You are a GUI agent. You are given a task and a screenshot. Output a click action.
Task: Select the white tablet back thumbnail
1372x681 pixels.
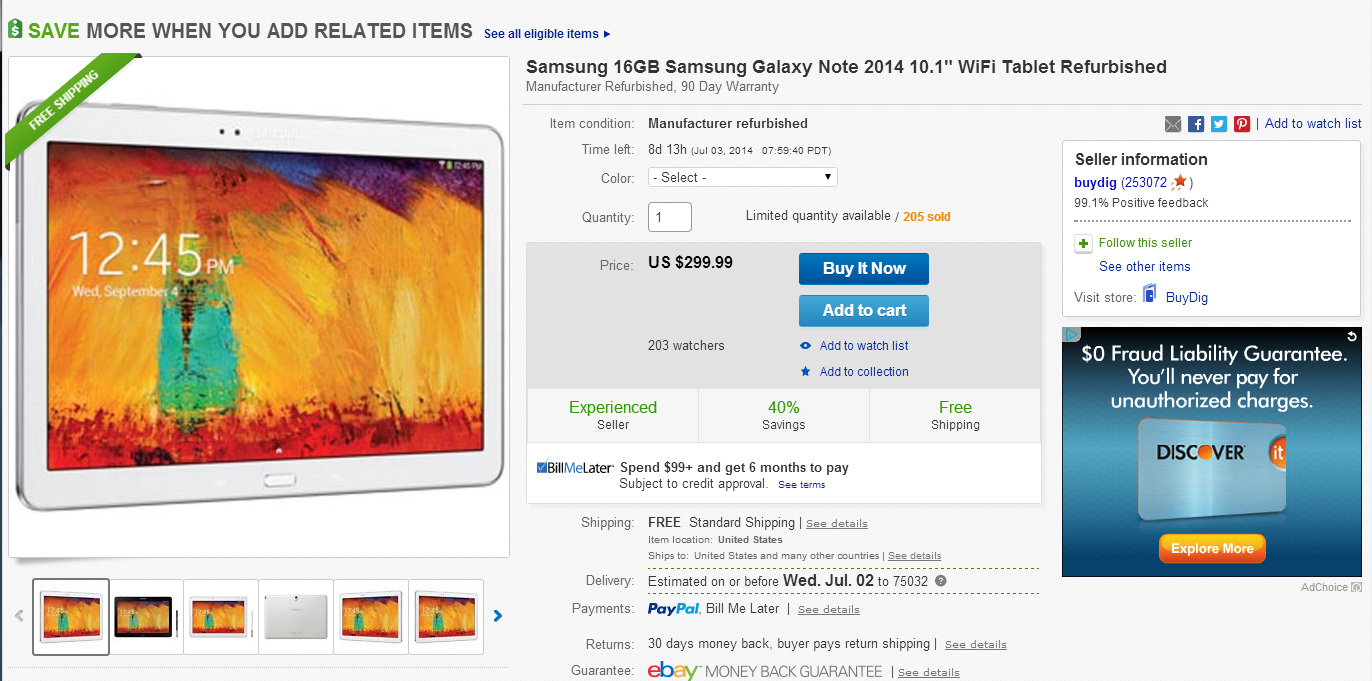[x=295, y=616]
